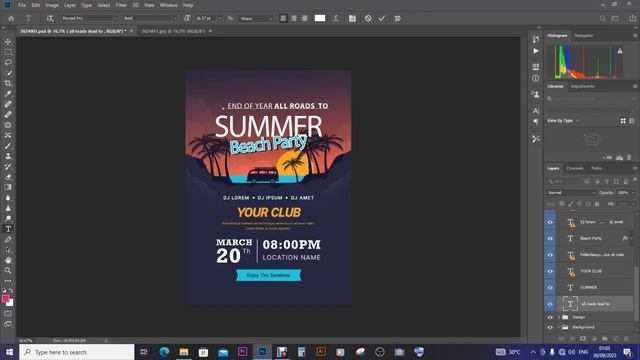640x360 pixels.
Task: Select the Beach Party layer name
Action: [x=591, y=238]
